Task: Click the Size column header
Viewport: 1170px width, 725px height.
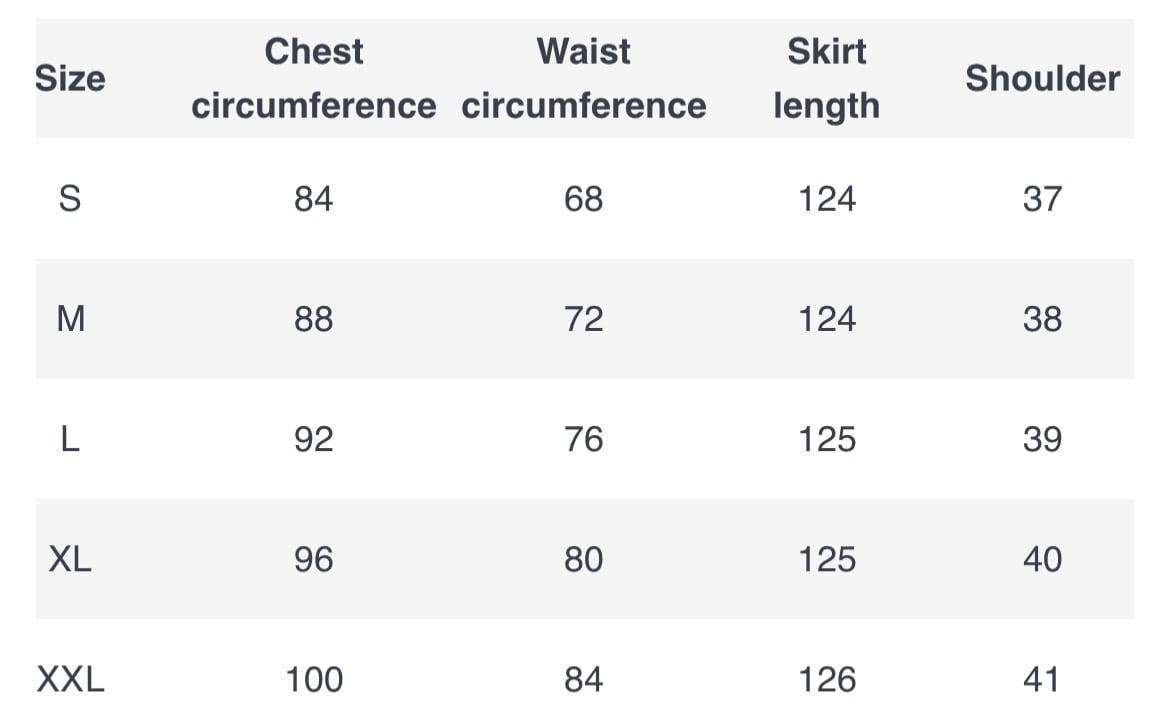Action: coord(70,79)
